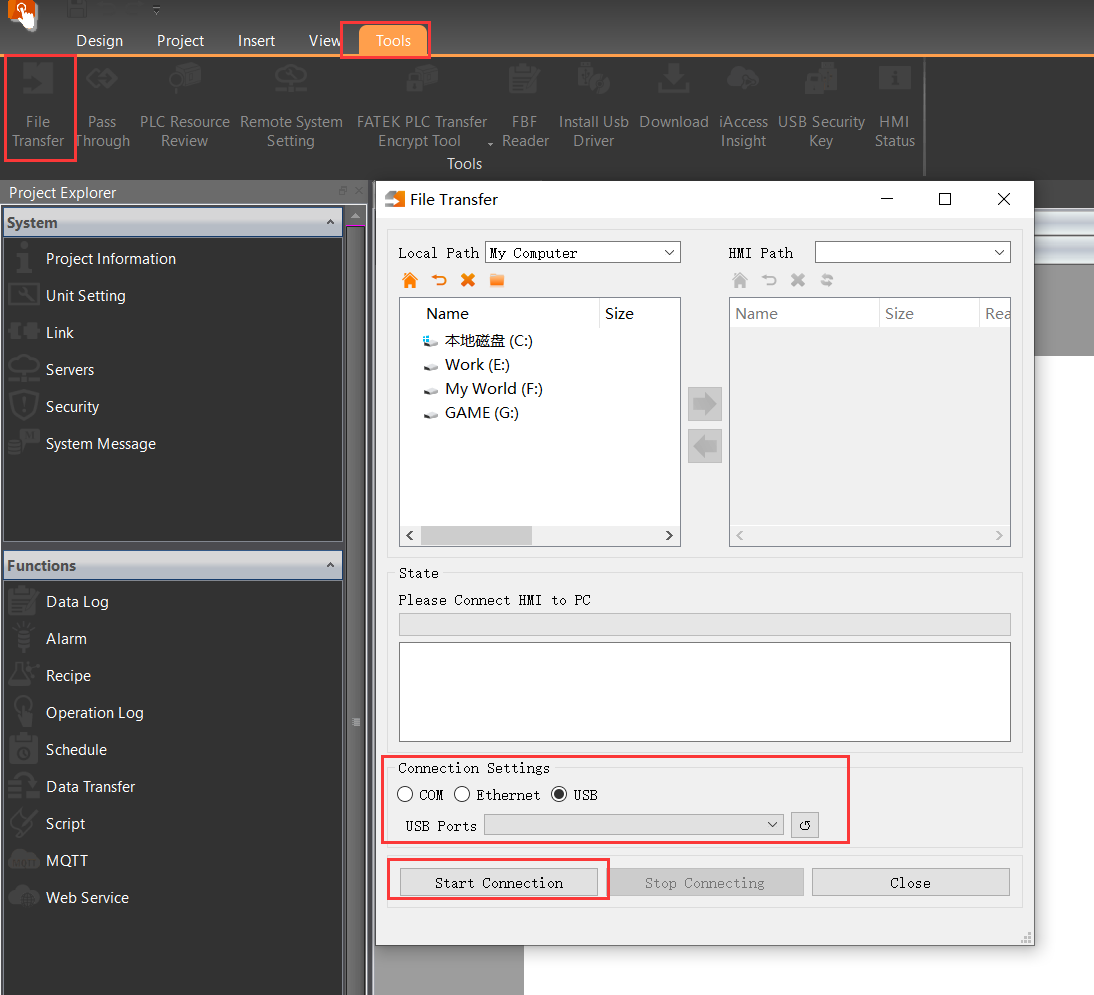
Task: Open Unit Setting in Project Explorer
Action: [x=85, y=296]
